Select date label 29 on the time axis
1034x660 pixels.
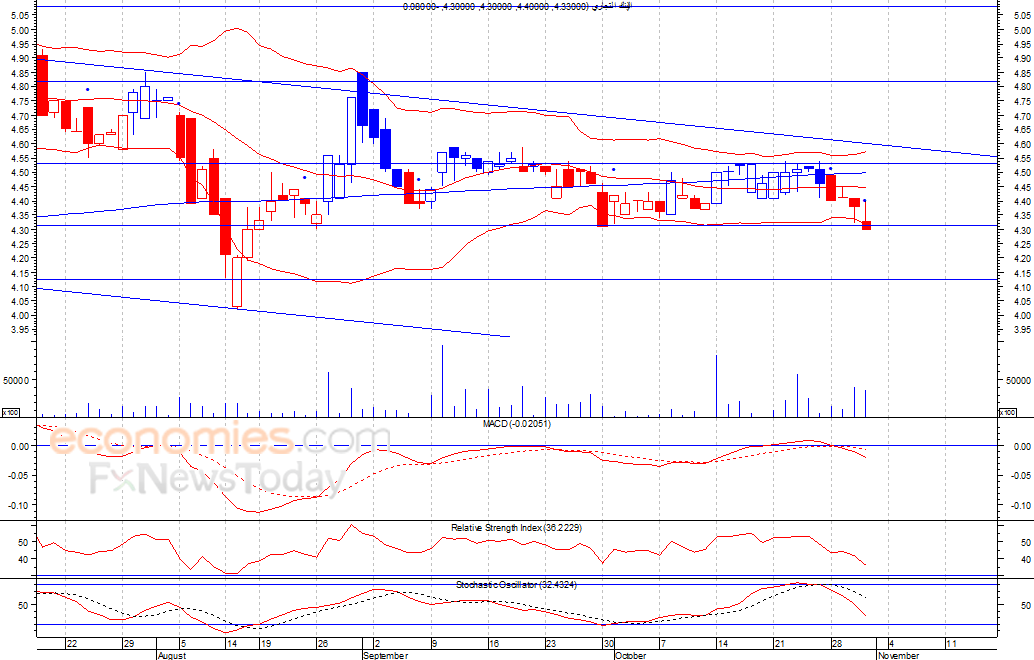(129, 644)
